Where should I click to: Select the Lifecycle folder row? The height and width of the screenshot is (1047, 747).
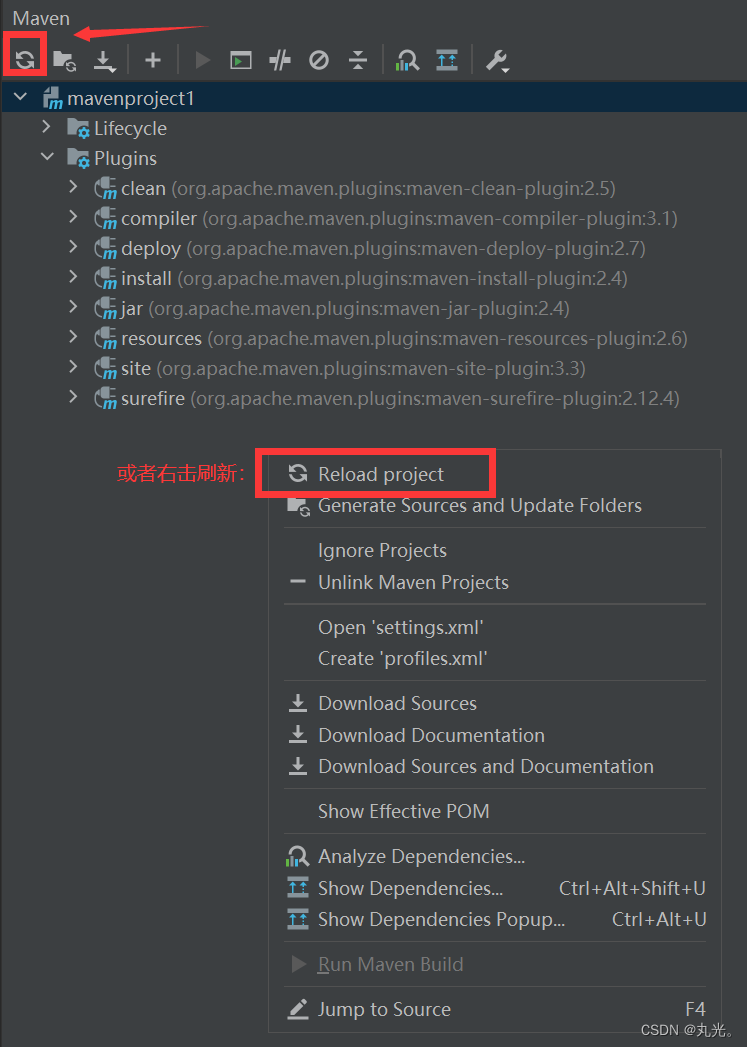tap(374, 128)
